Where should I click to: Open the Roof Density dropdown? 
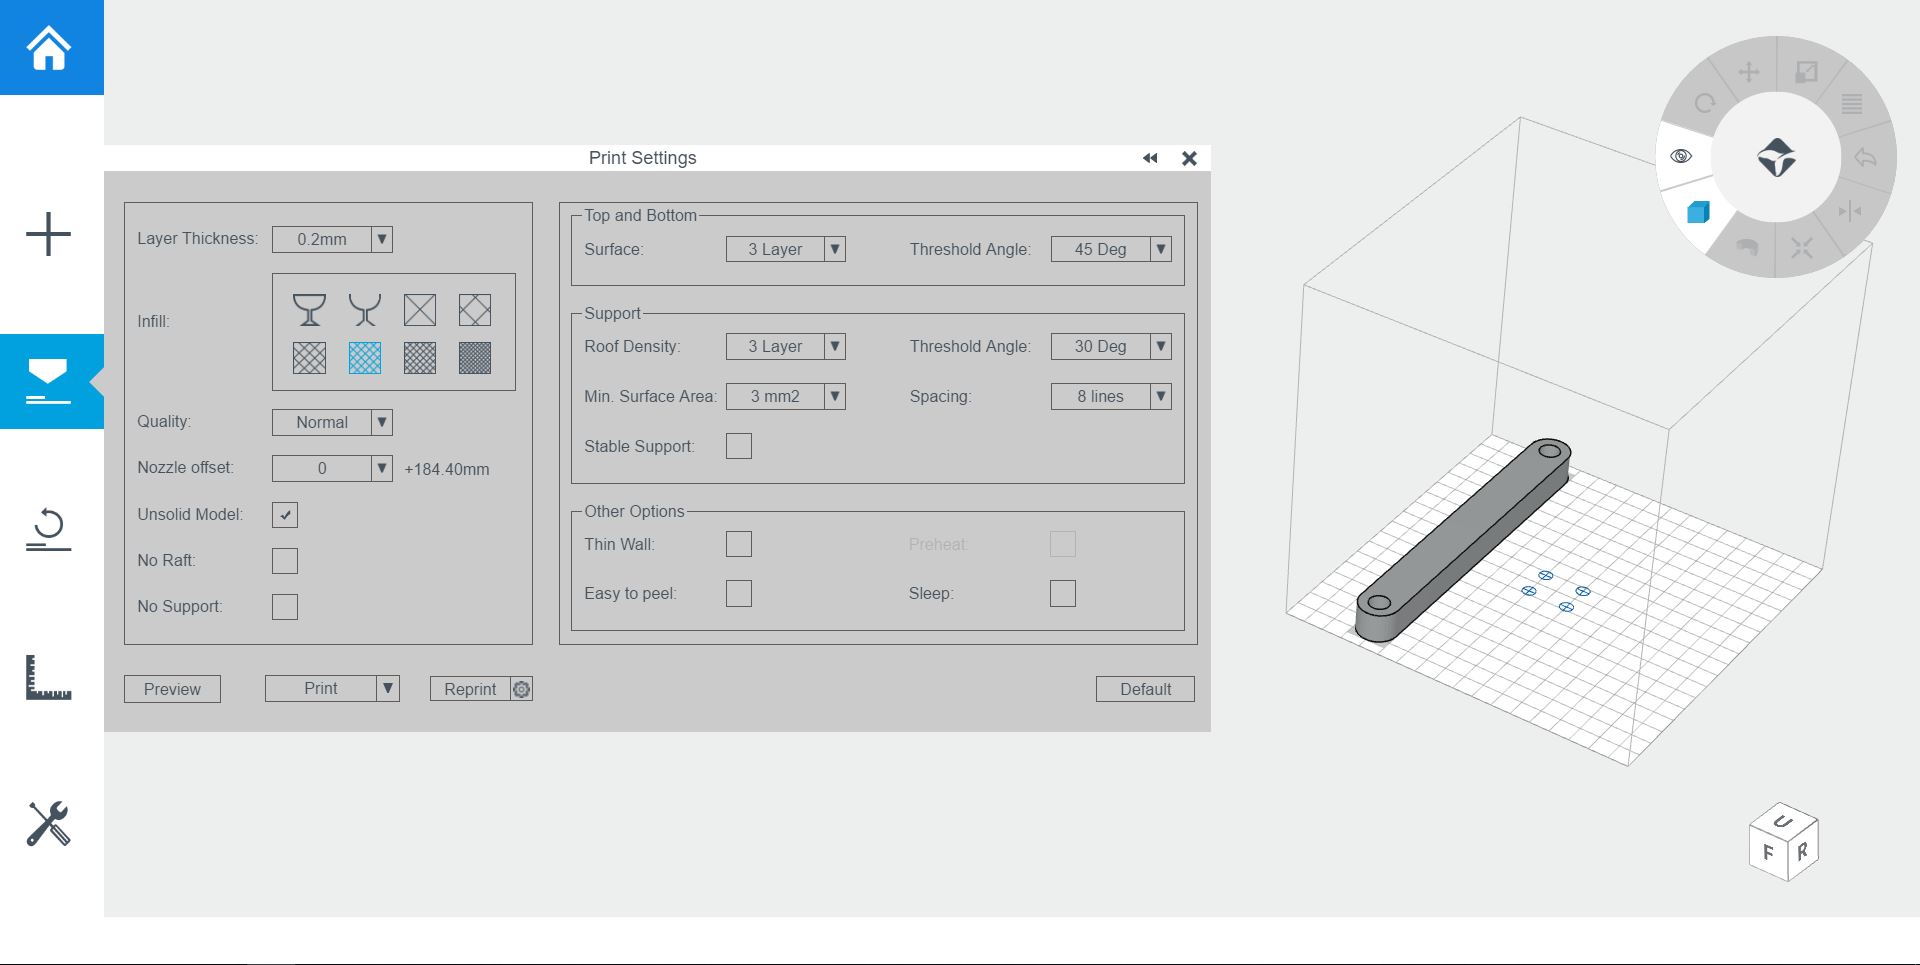click(x=786, y=346)
